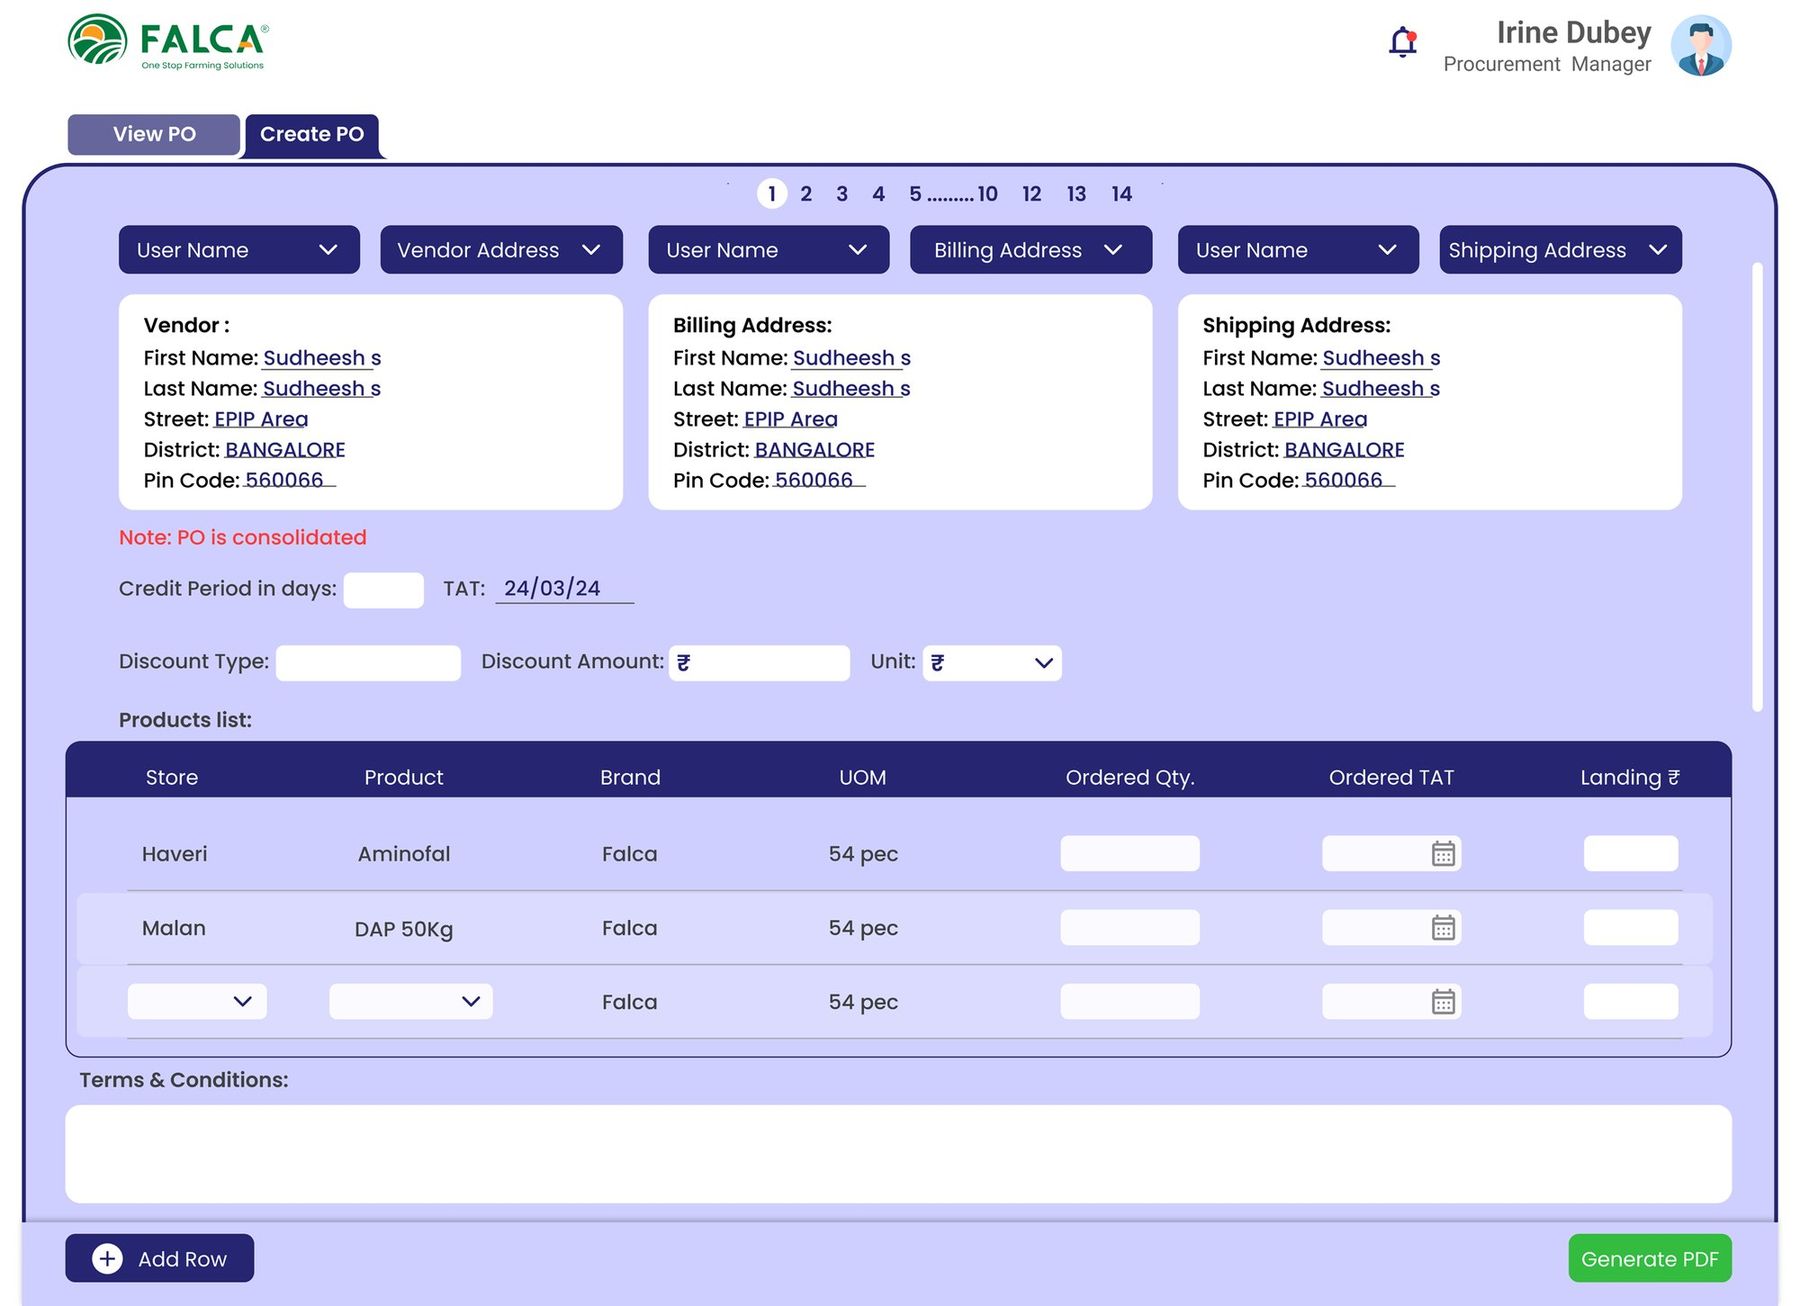Click the vertical scrollbar on the right
Viewport: 1800px width, 1306px height.
[x=1757, y=487]
